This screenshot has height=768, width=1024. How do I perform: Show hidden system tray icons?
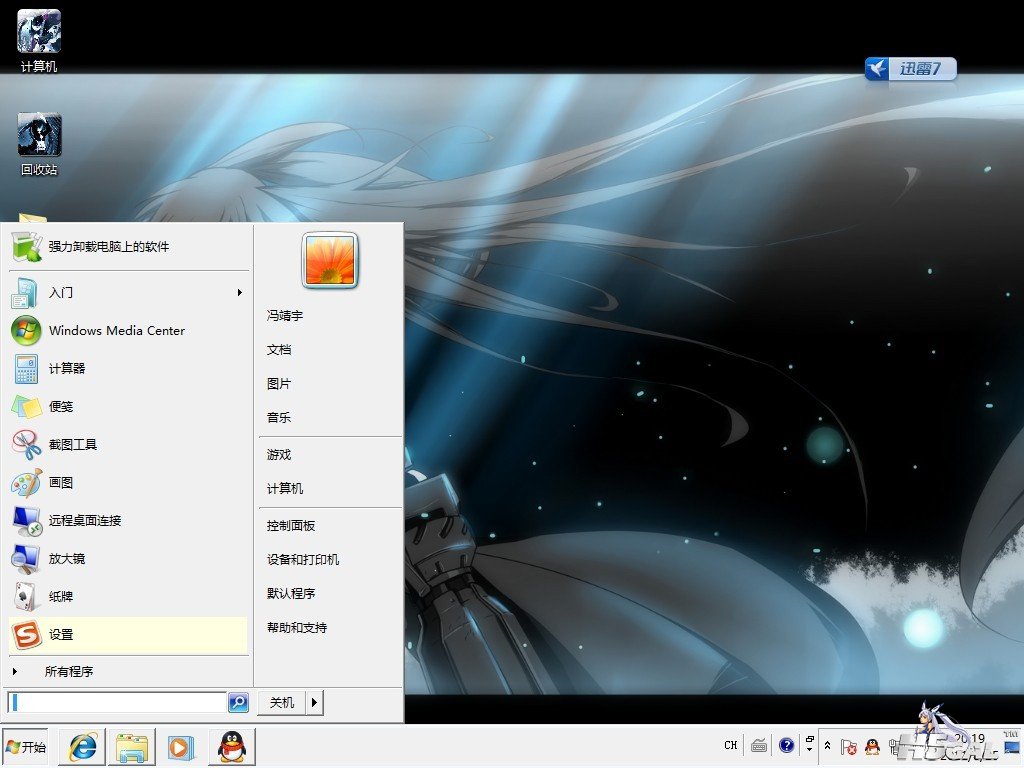coord(827,746)
